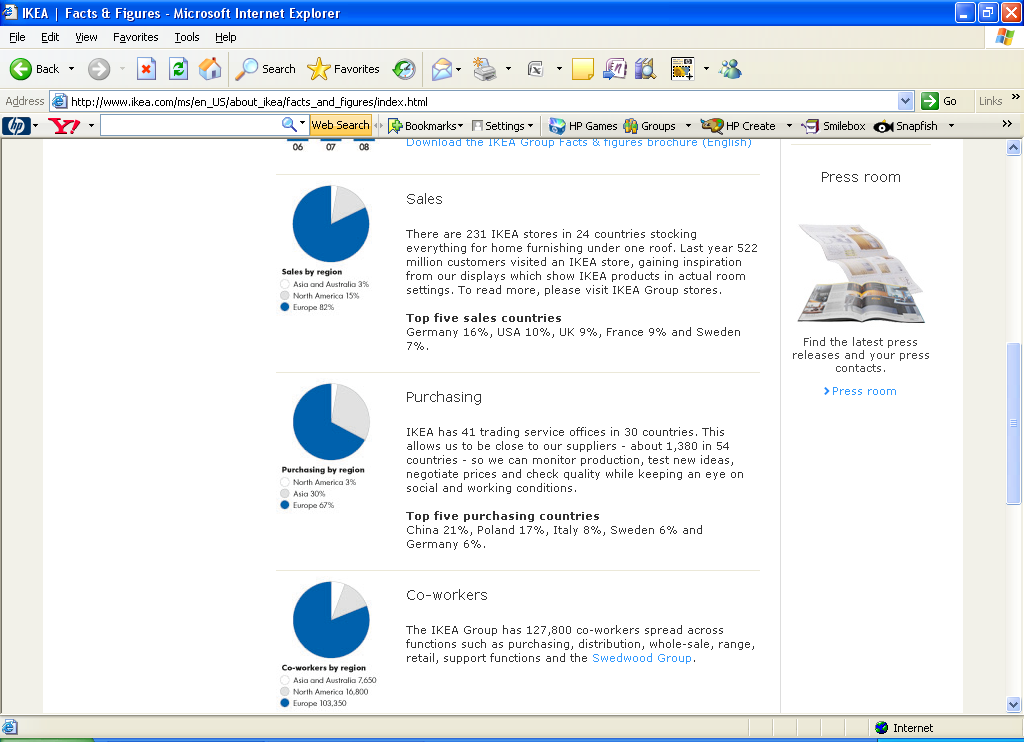
Task: Open the Bookmarks dropdown in Yahoo toolbar
Action: tap(426, 126)
